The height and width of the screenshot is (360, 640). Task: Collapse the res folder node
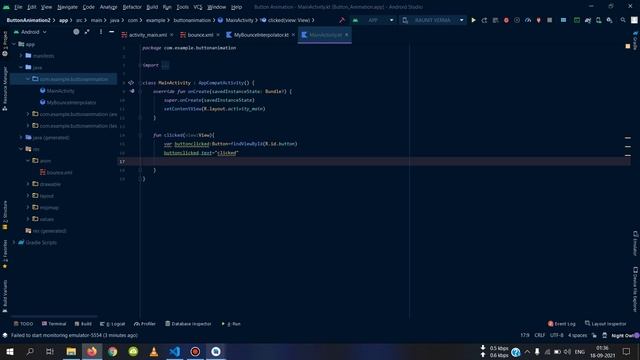[21, 149]
